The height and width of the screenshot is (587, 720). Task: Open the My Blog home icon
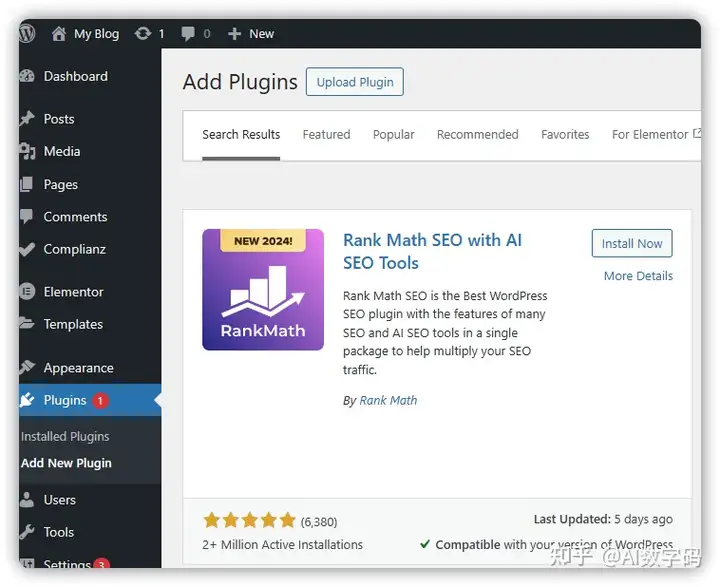[x=59, y=34]
